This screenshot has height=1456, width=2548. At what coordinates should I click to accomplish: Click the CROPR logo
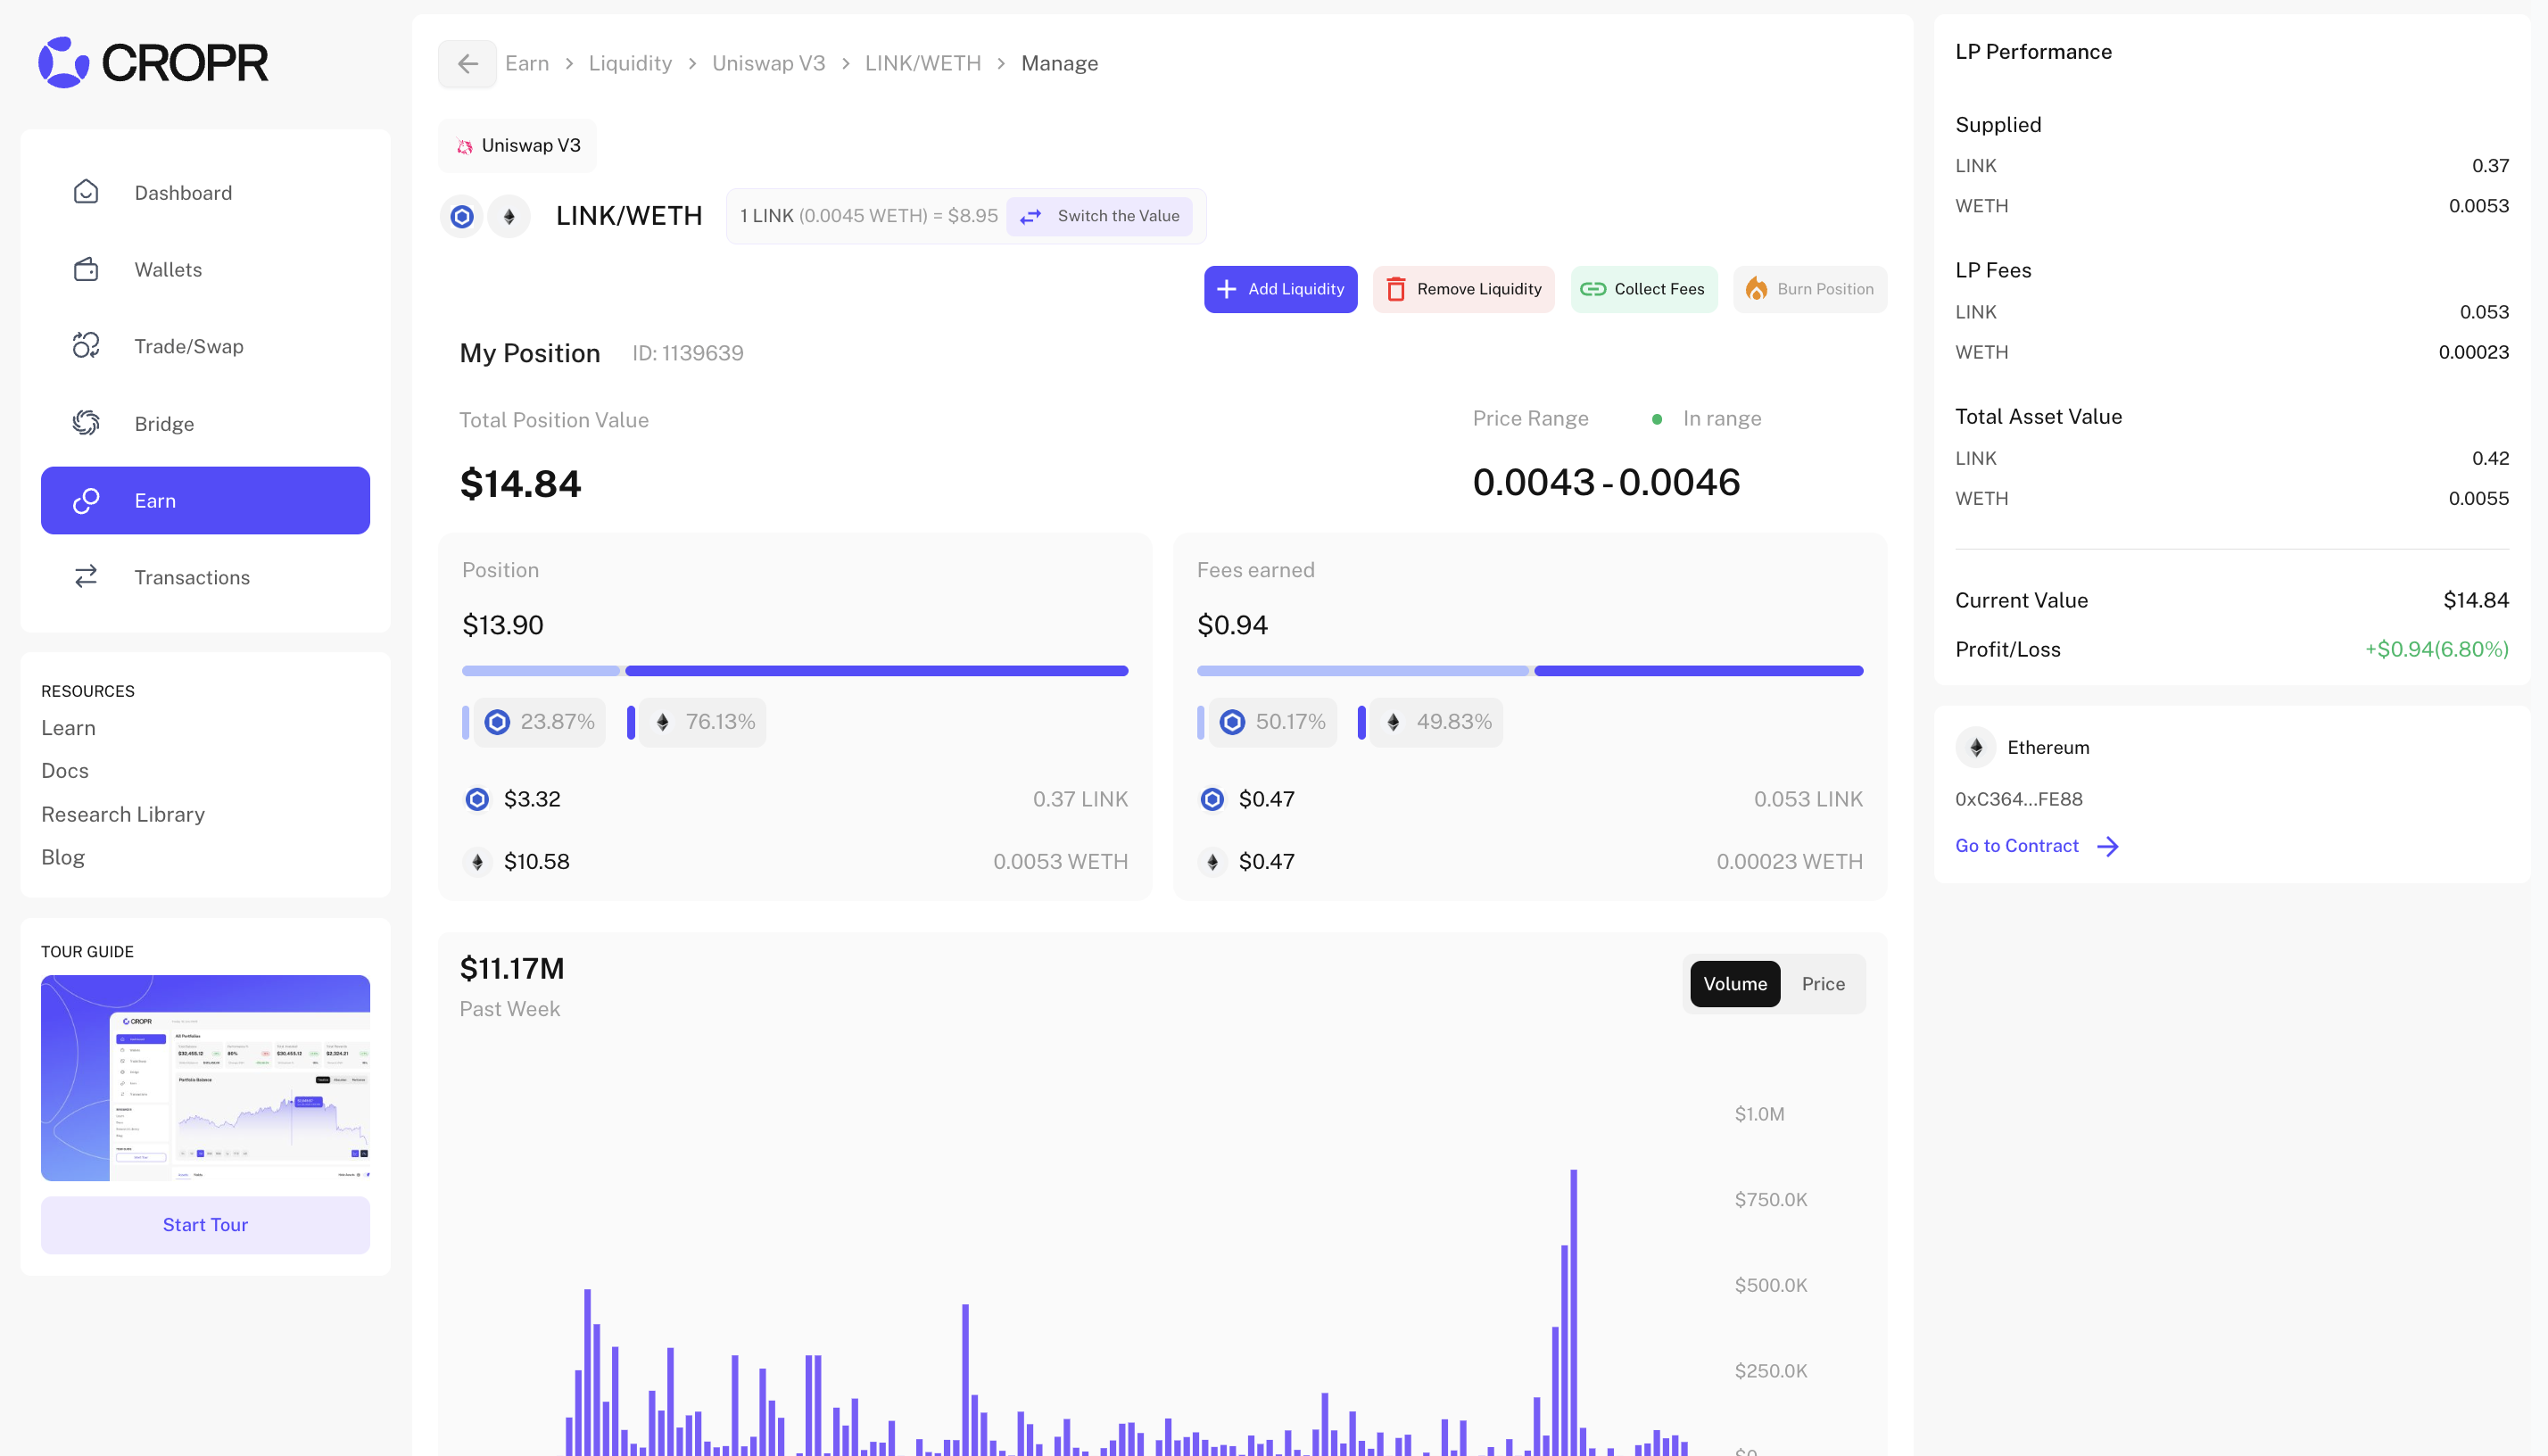coord(153,62)
